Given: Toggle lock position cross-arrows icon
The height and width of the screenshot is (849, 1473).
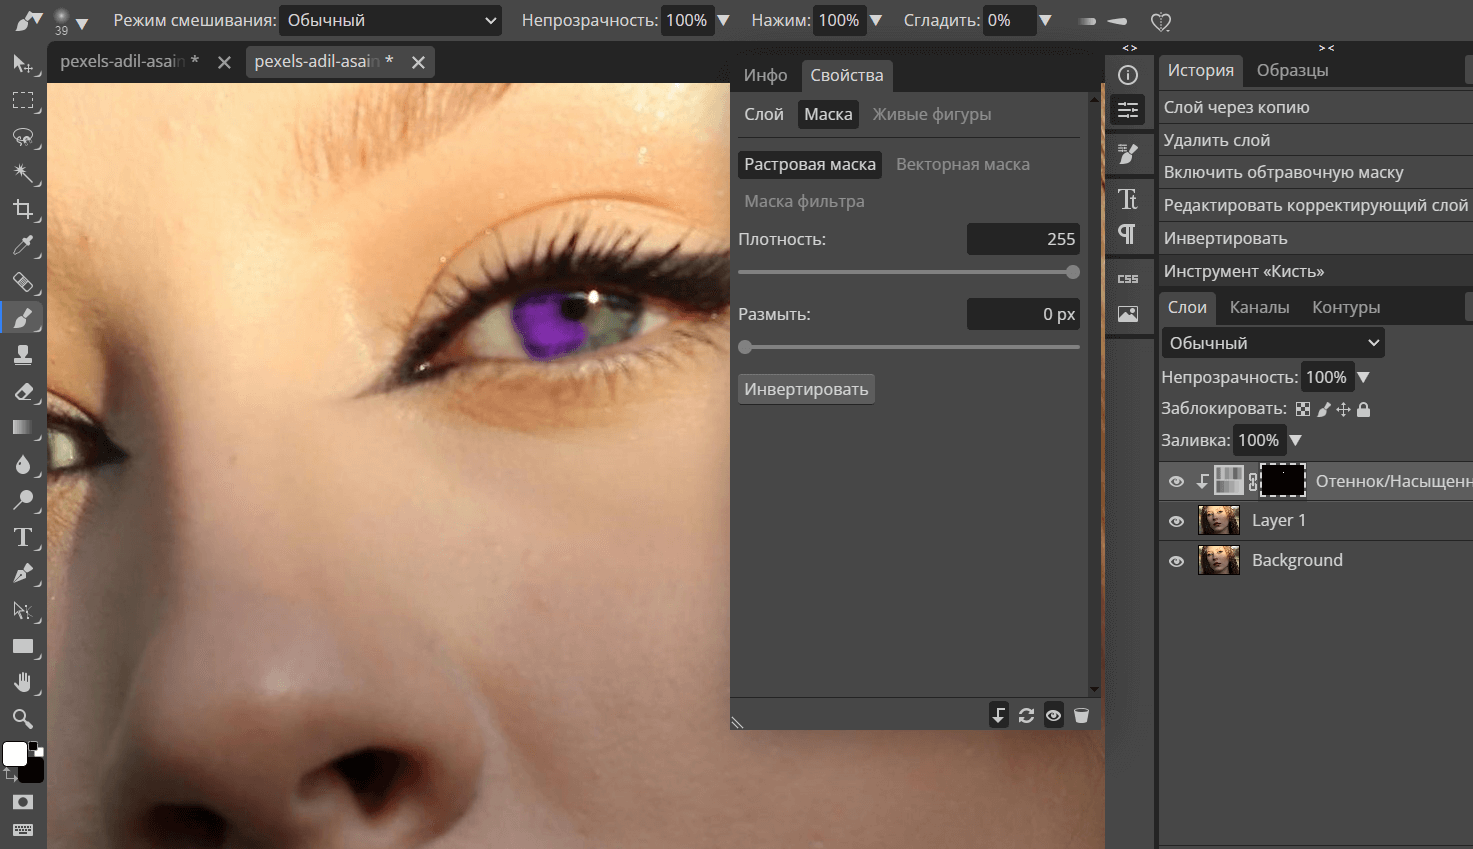Looking at the screenshot, I should pos(1344,409).
